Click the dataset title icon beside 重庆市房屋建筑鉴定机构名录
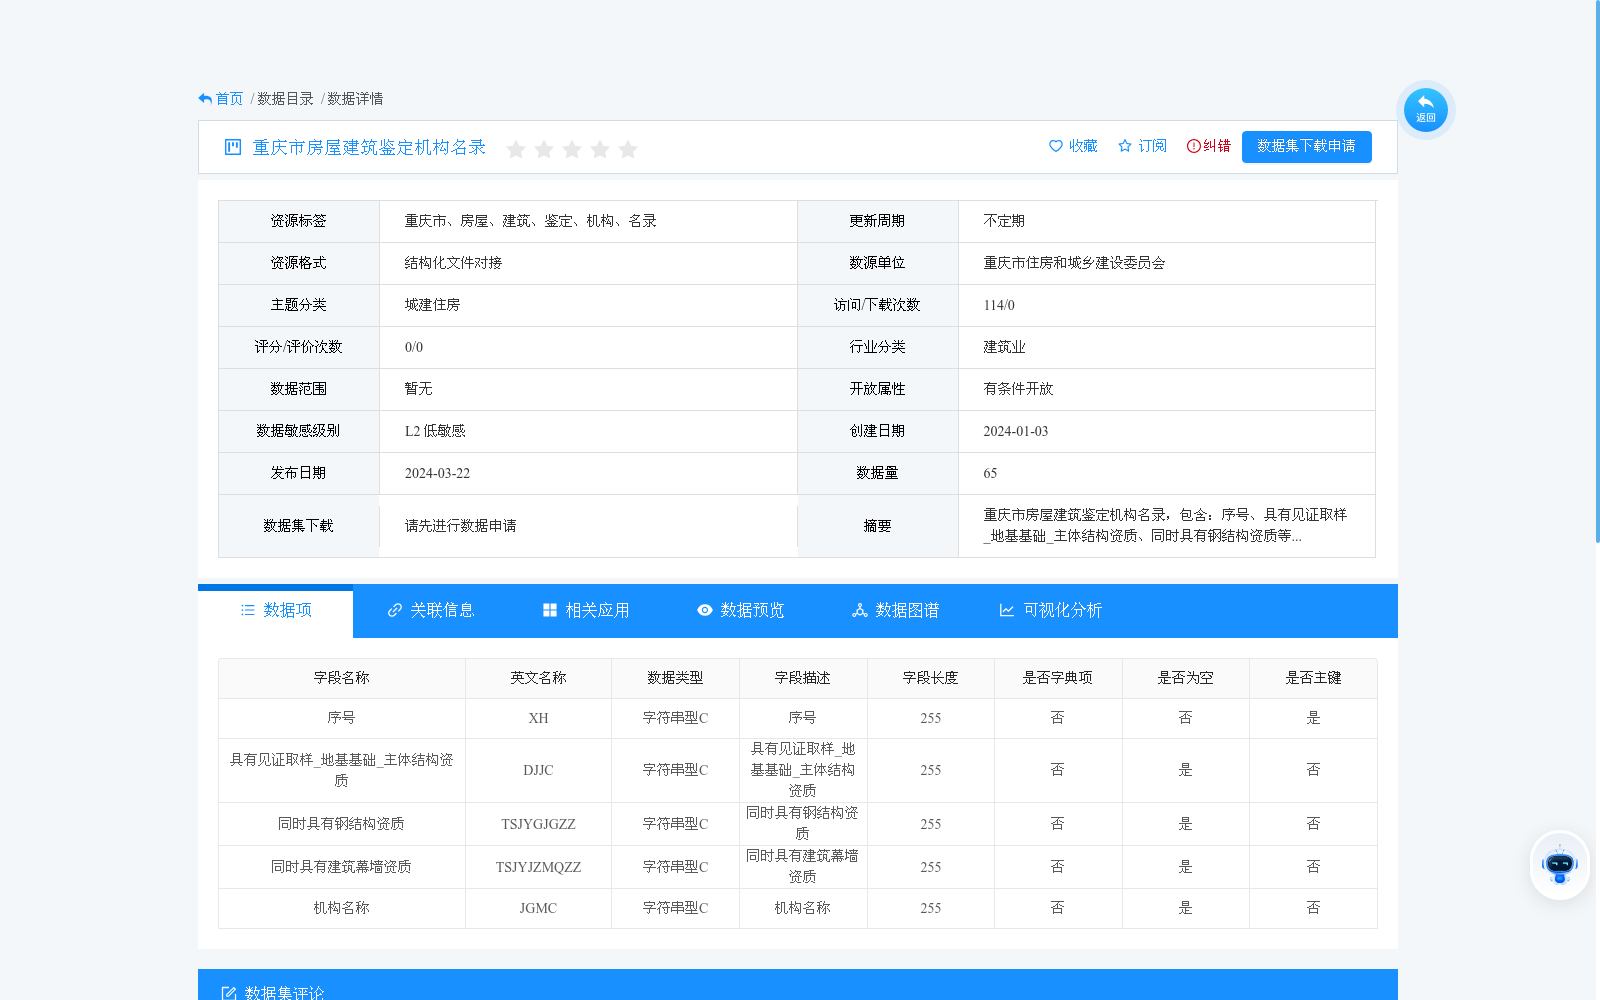Viewport: 1600px width, 1000px height. click(x=233, y=147)
